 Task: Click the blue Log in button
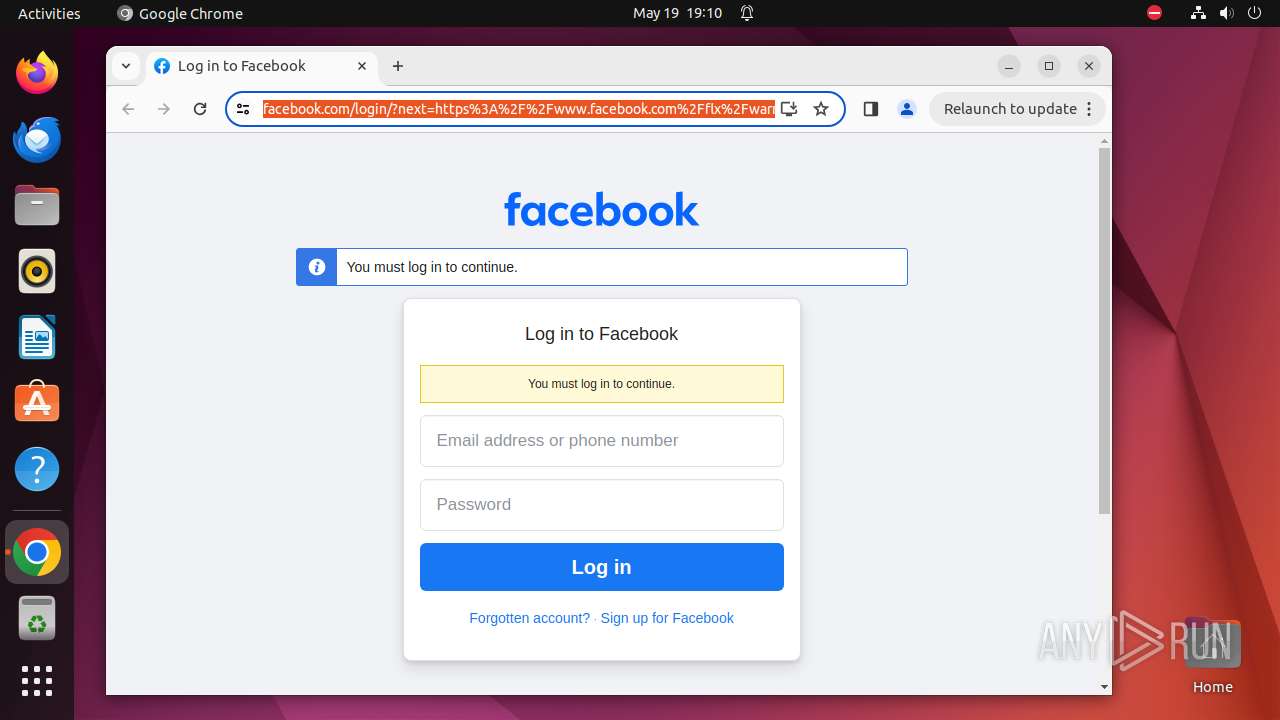(x=602, y=567)
